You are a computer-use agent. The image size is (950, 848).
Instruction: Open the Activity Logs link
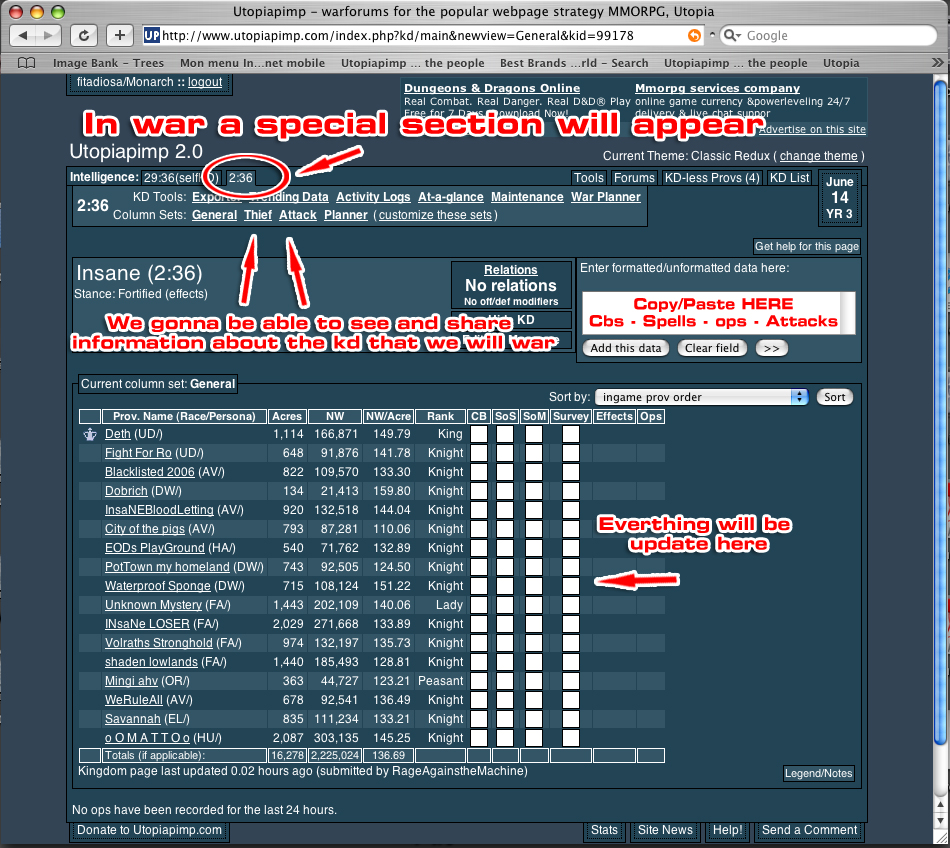pos(373,197)
